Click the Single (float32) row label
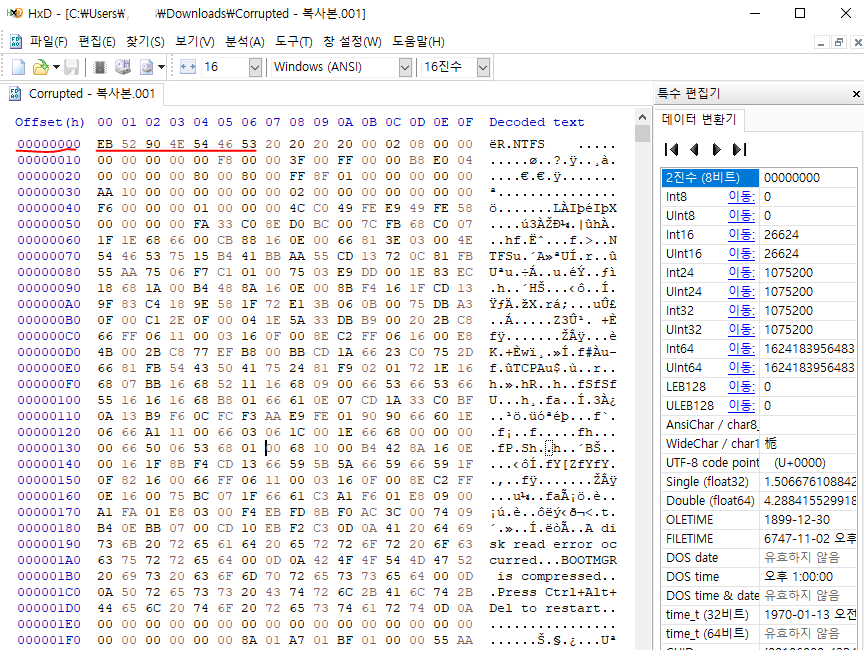864x650 pixels. 708,481
